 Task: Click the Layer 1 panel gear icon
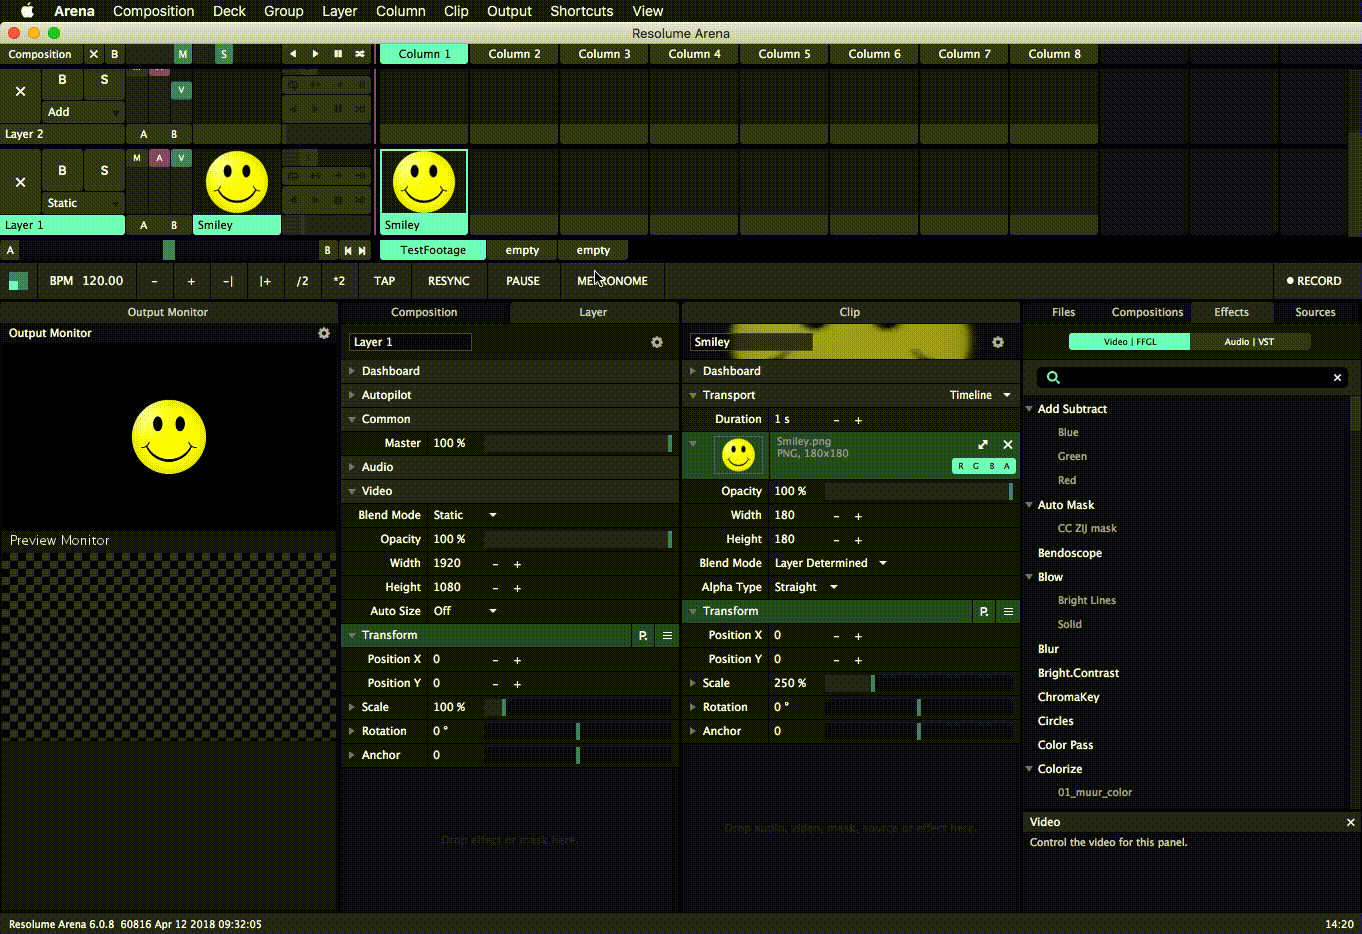click(657, 342)
